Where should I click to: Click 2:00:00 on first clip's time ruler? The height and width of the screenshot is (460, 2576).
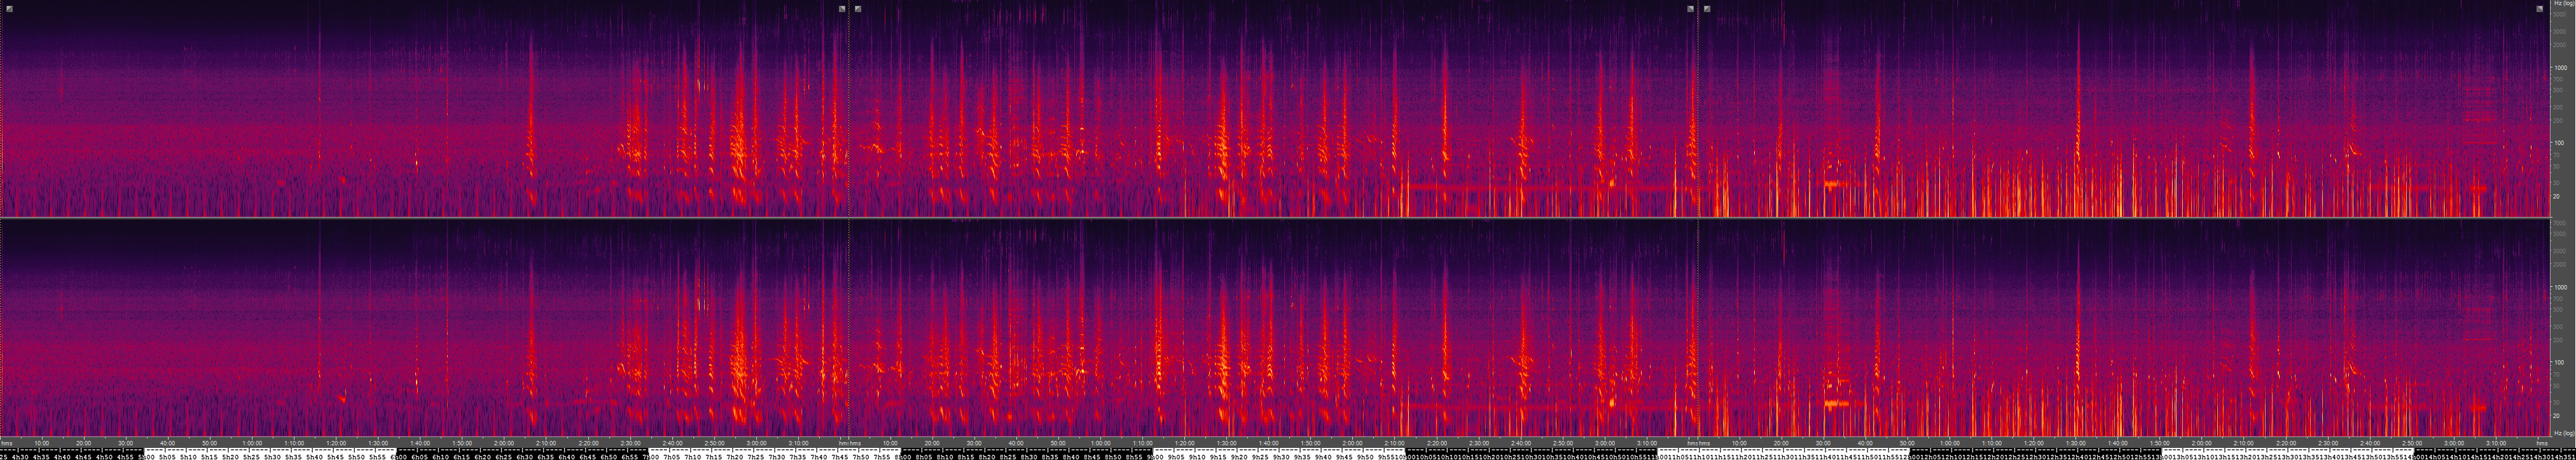tap(504, 443)
